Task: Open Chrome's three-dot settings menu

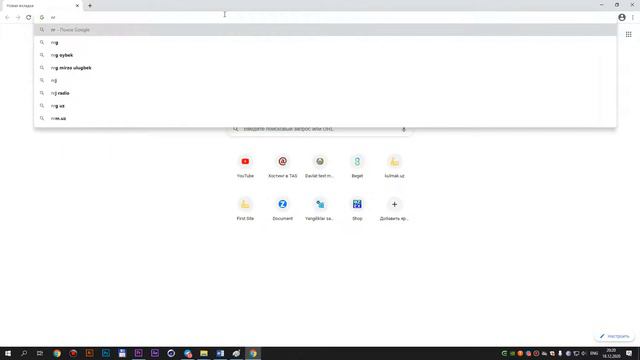Action: [x=633, y=18]
